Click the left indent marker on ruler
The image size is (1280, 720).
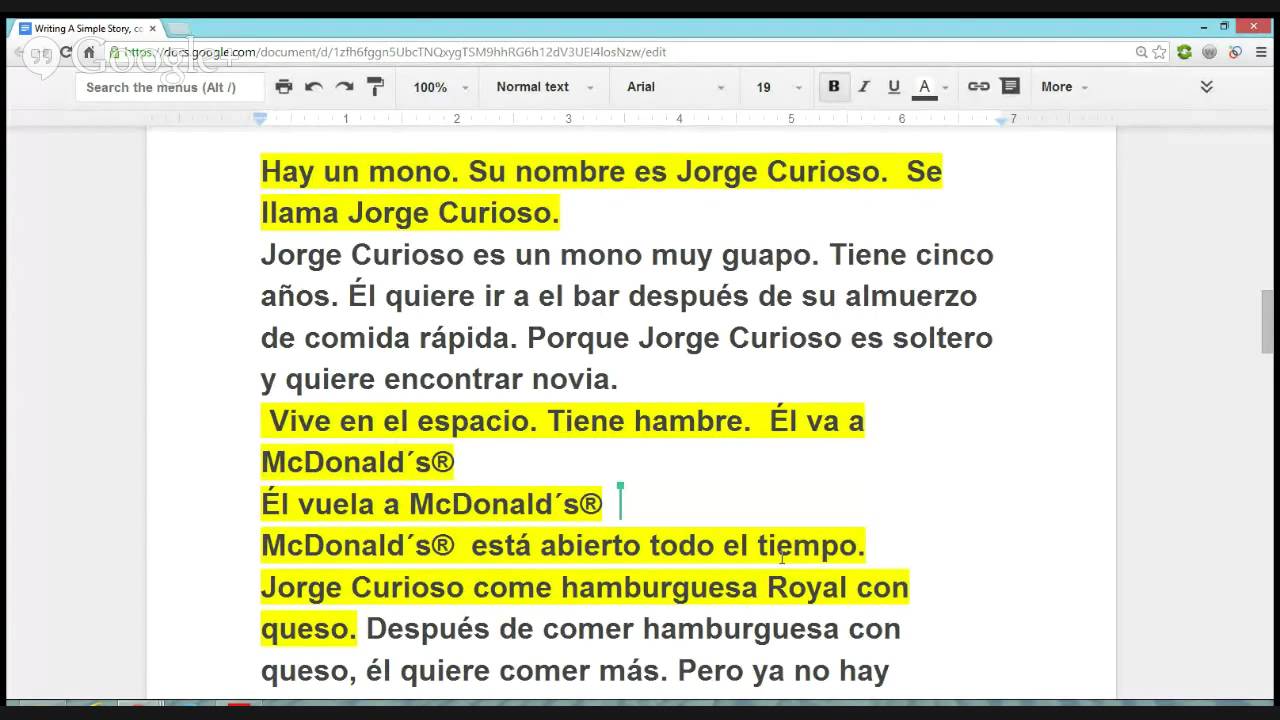point(260,119)
